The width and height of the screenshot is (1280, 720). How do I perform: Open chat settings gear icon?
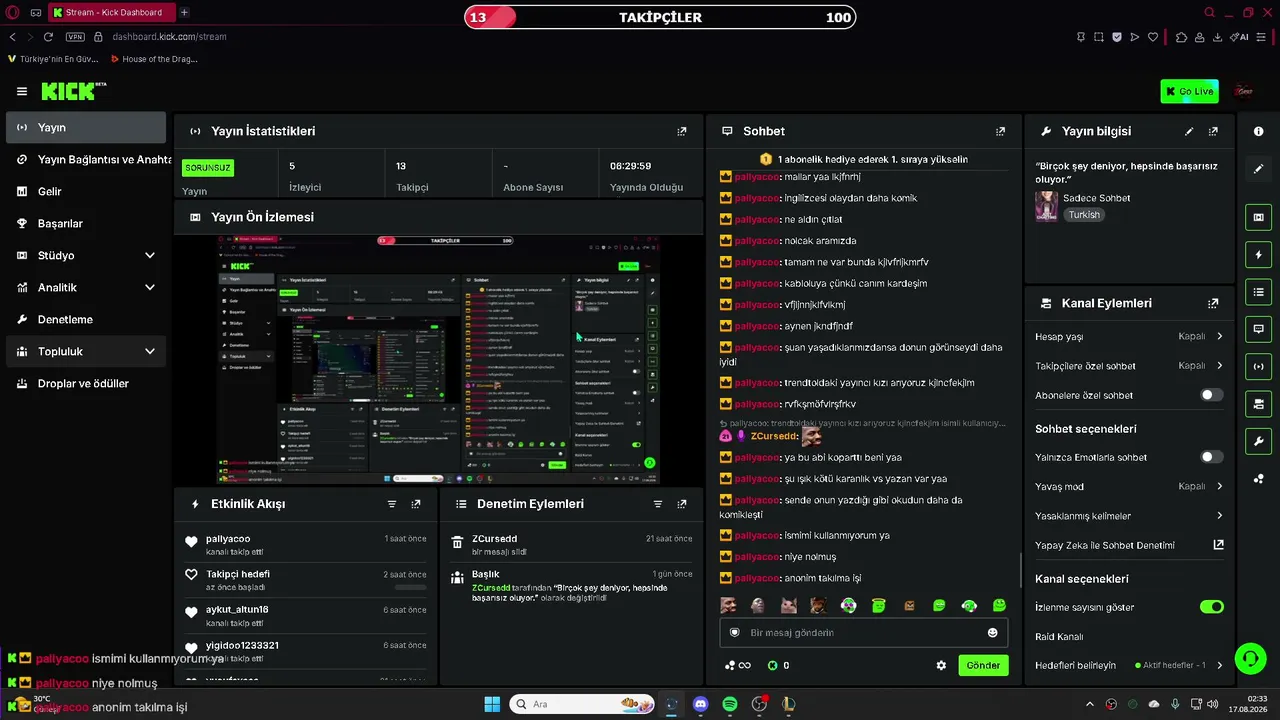pyautogui.click(x=941, y=665)
